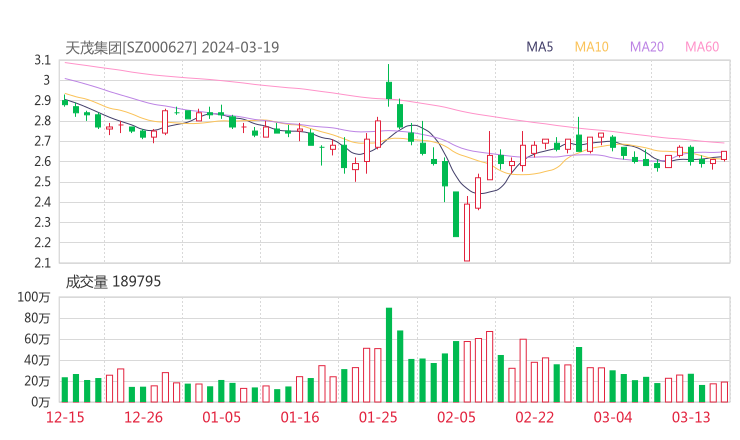The image size is (740, 440).
Task: Click the 天茂集团[SZ000627] chart title
Action: tap(132, 47)
